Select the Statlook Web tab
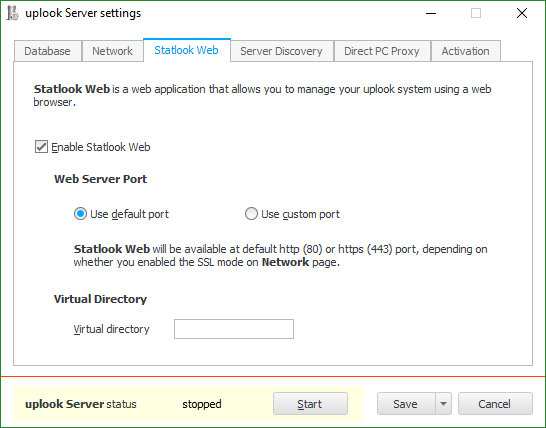 [187, 50]
